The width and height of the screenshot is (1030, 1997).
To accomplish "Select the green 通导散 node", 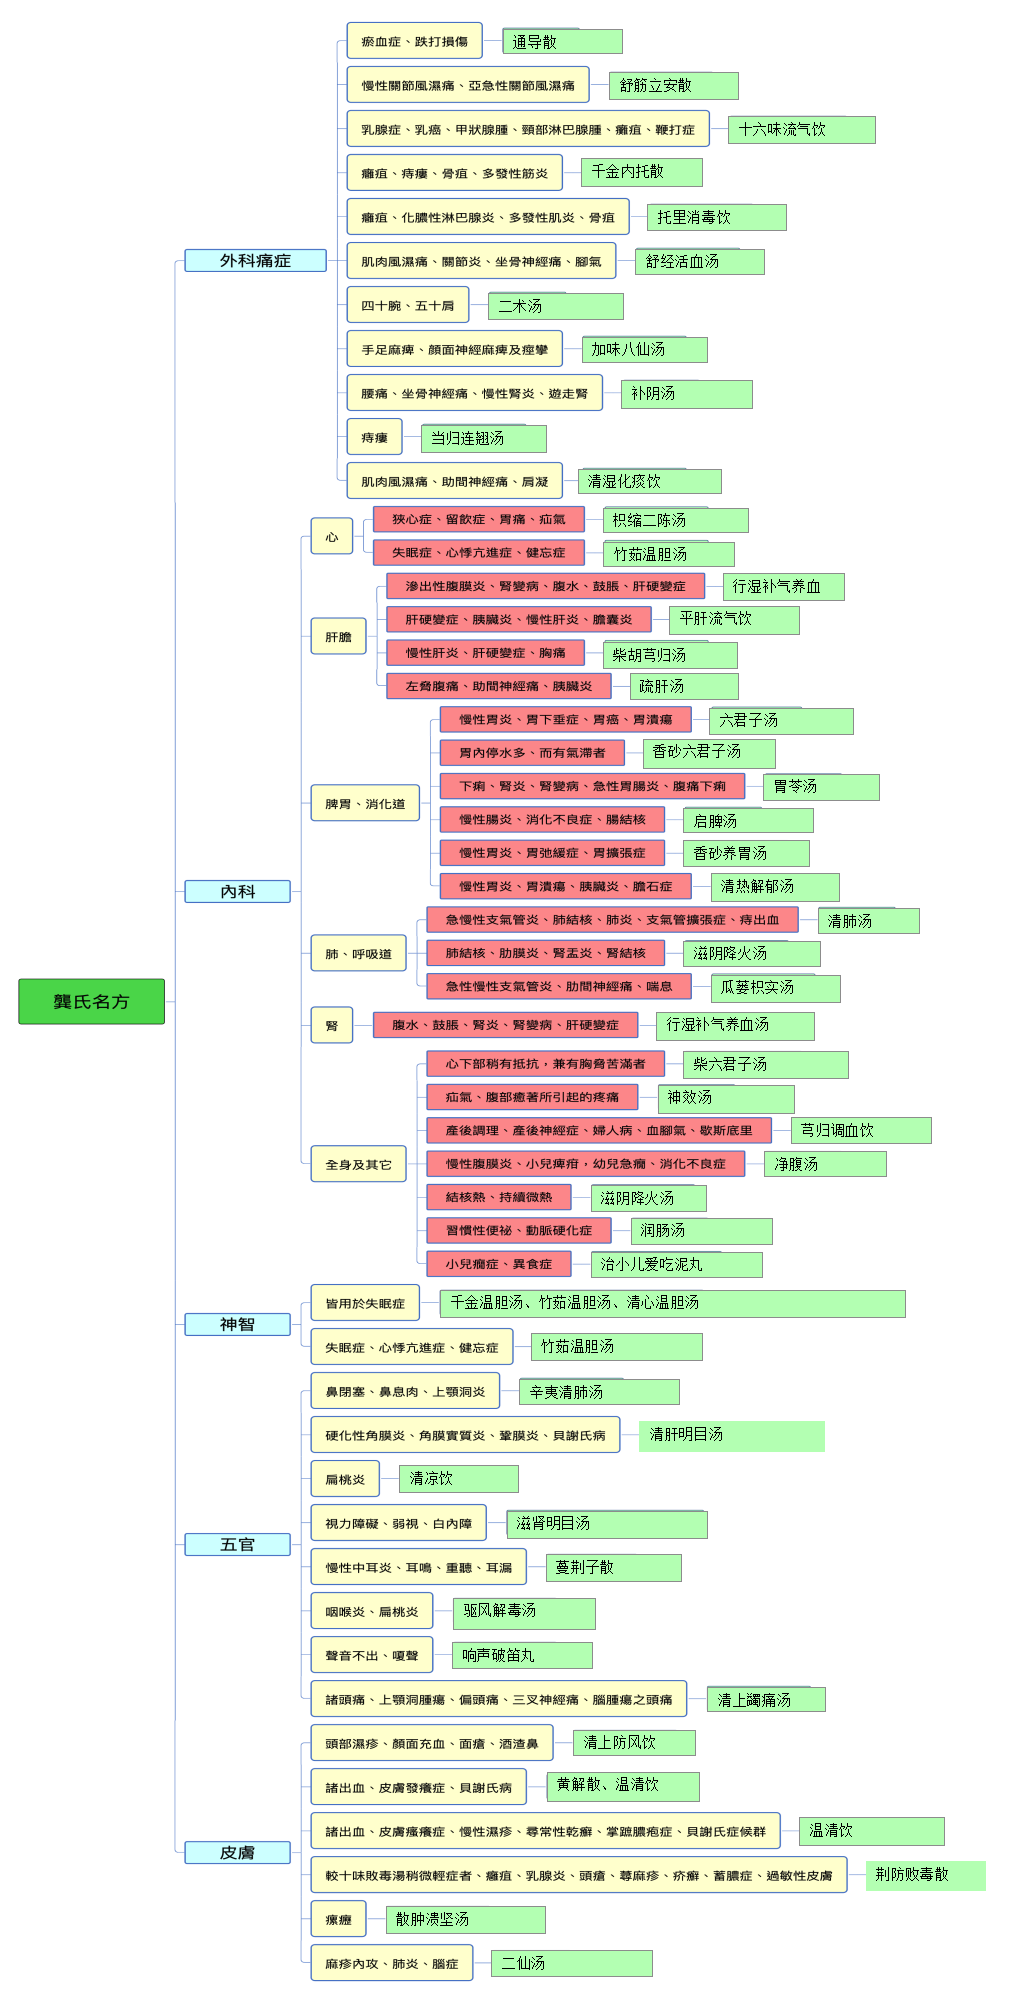I will (x=562, y=42).
